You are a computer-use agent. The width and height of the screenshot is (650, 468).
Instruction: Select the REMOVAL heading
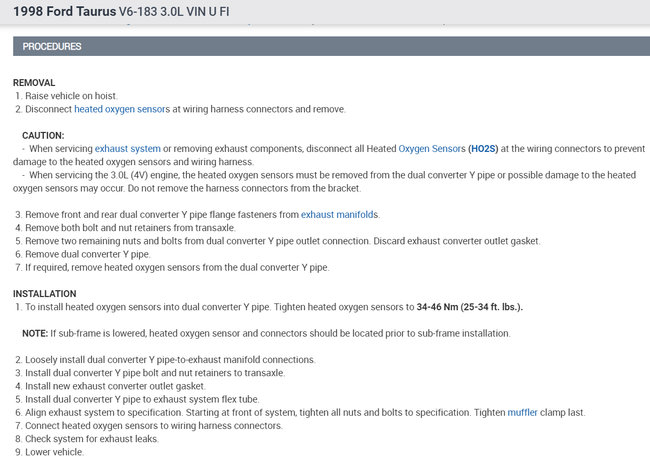click(x=34, y=82)
